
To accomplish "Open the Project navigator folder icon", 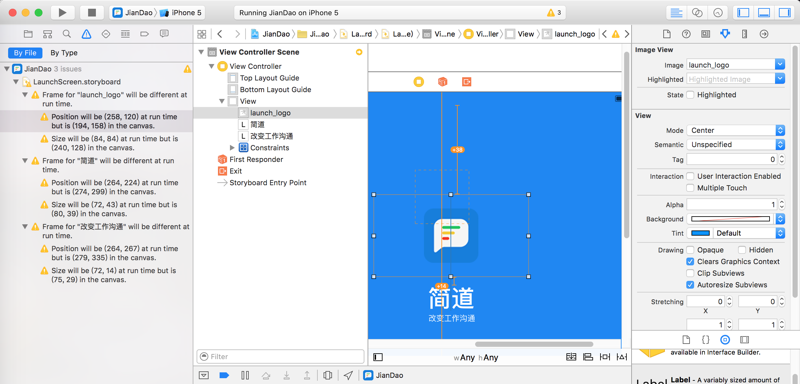I will (29, 34).
